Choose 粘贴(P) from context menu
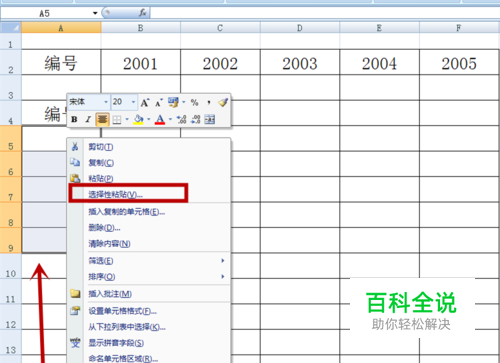This screenshot has height=363, width=500. 149,178
